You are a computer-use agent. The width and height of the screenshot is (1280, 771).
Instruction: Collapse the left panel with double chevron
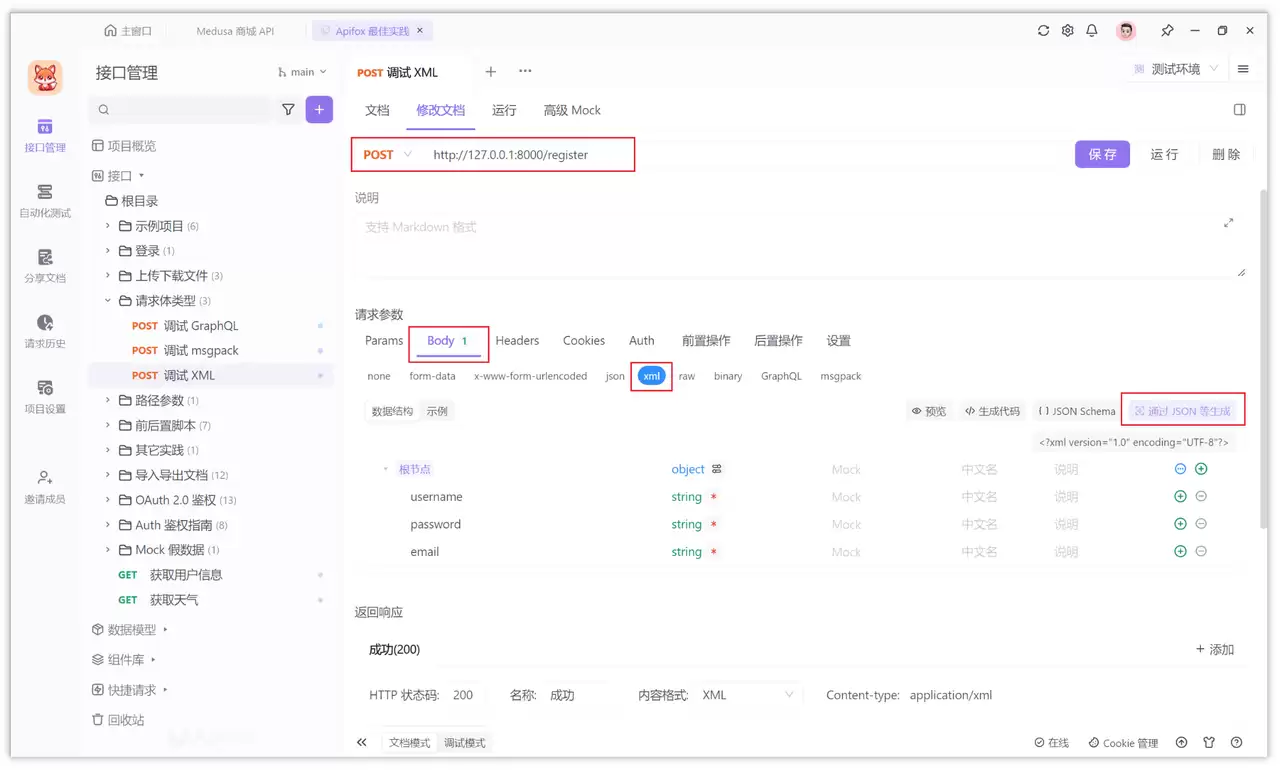pyautogui.click(x=362, y=743)
